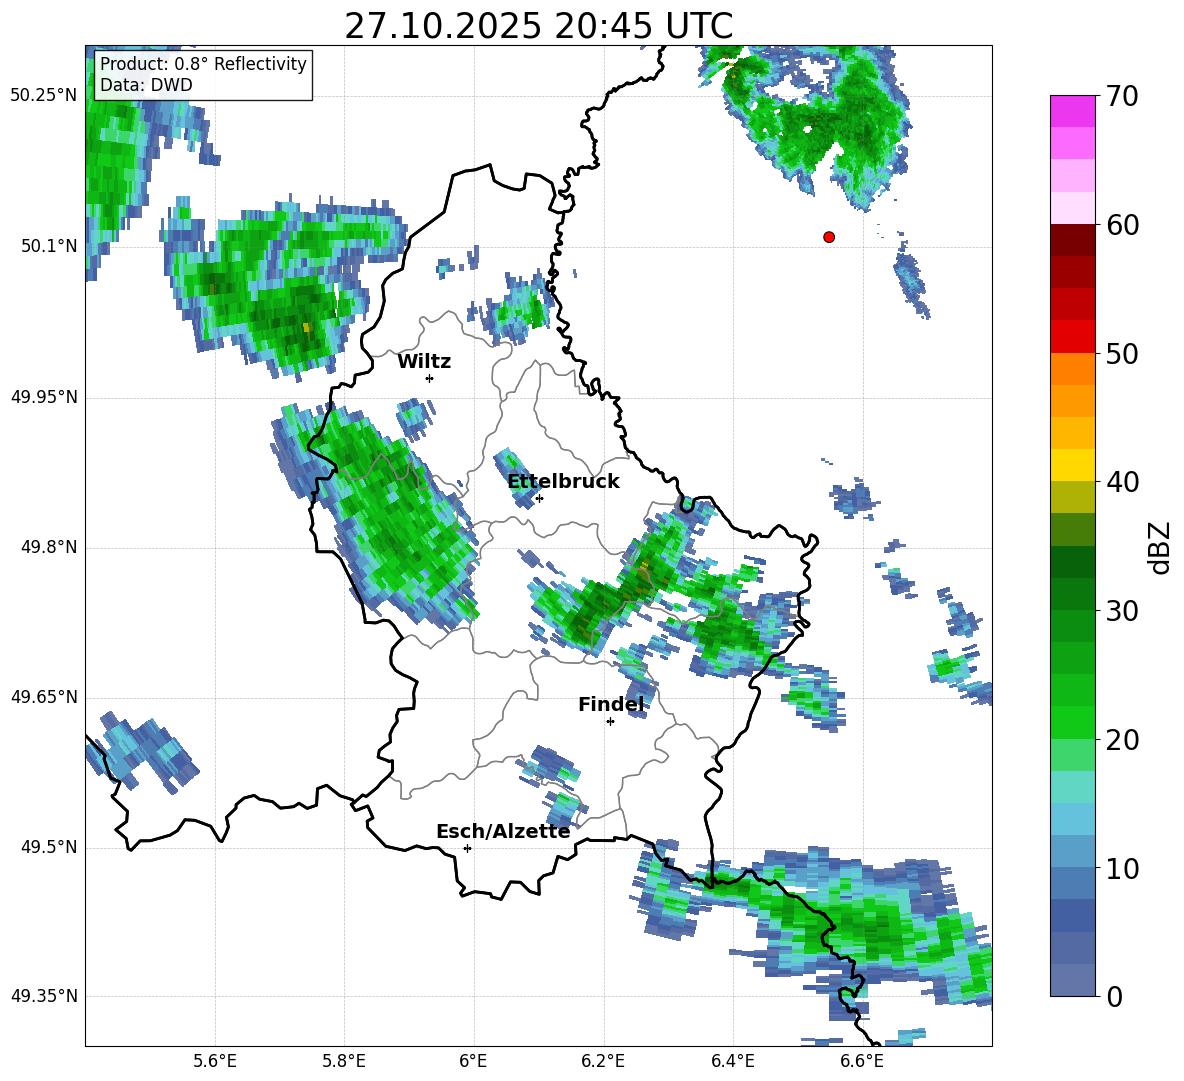Image resolution: width=1184 pixels, height=1081 pixels.
Task: Click the 30 value on the colorbar
Action: [x=1122, y=611]
